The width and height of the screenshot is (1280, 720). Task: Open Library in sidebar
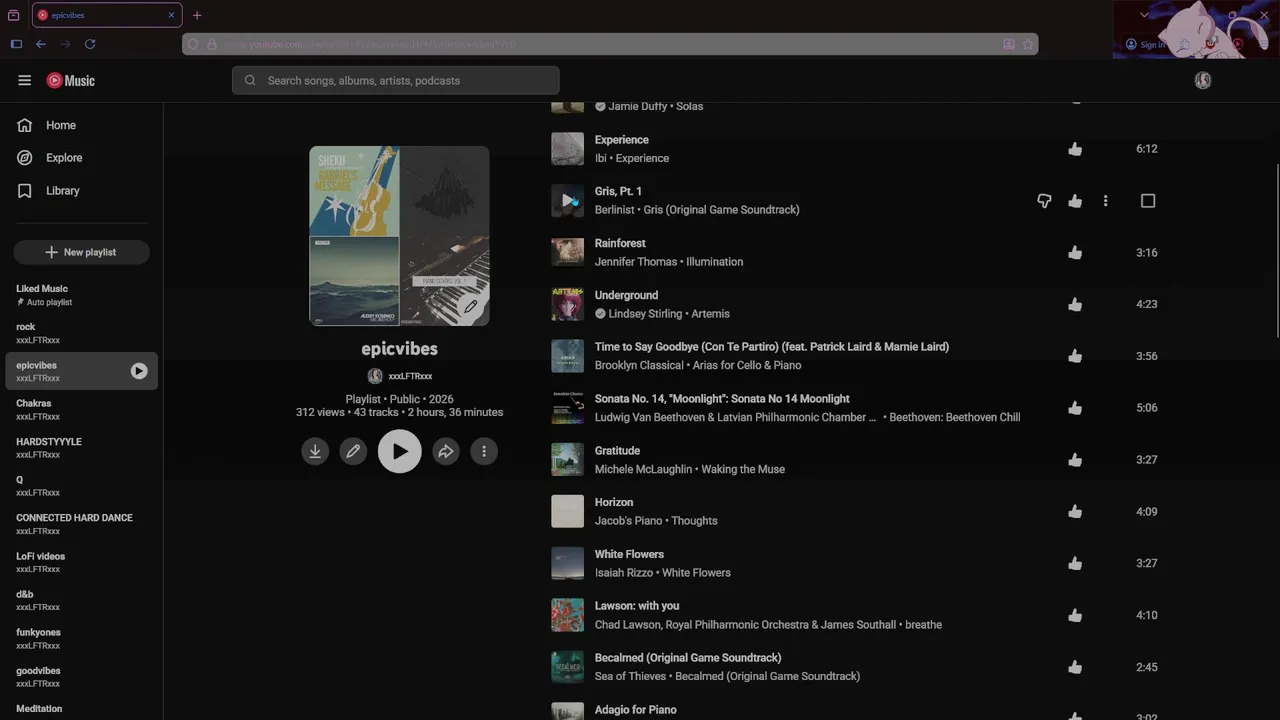click(x=81, y=191)
